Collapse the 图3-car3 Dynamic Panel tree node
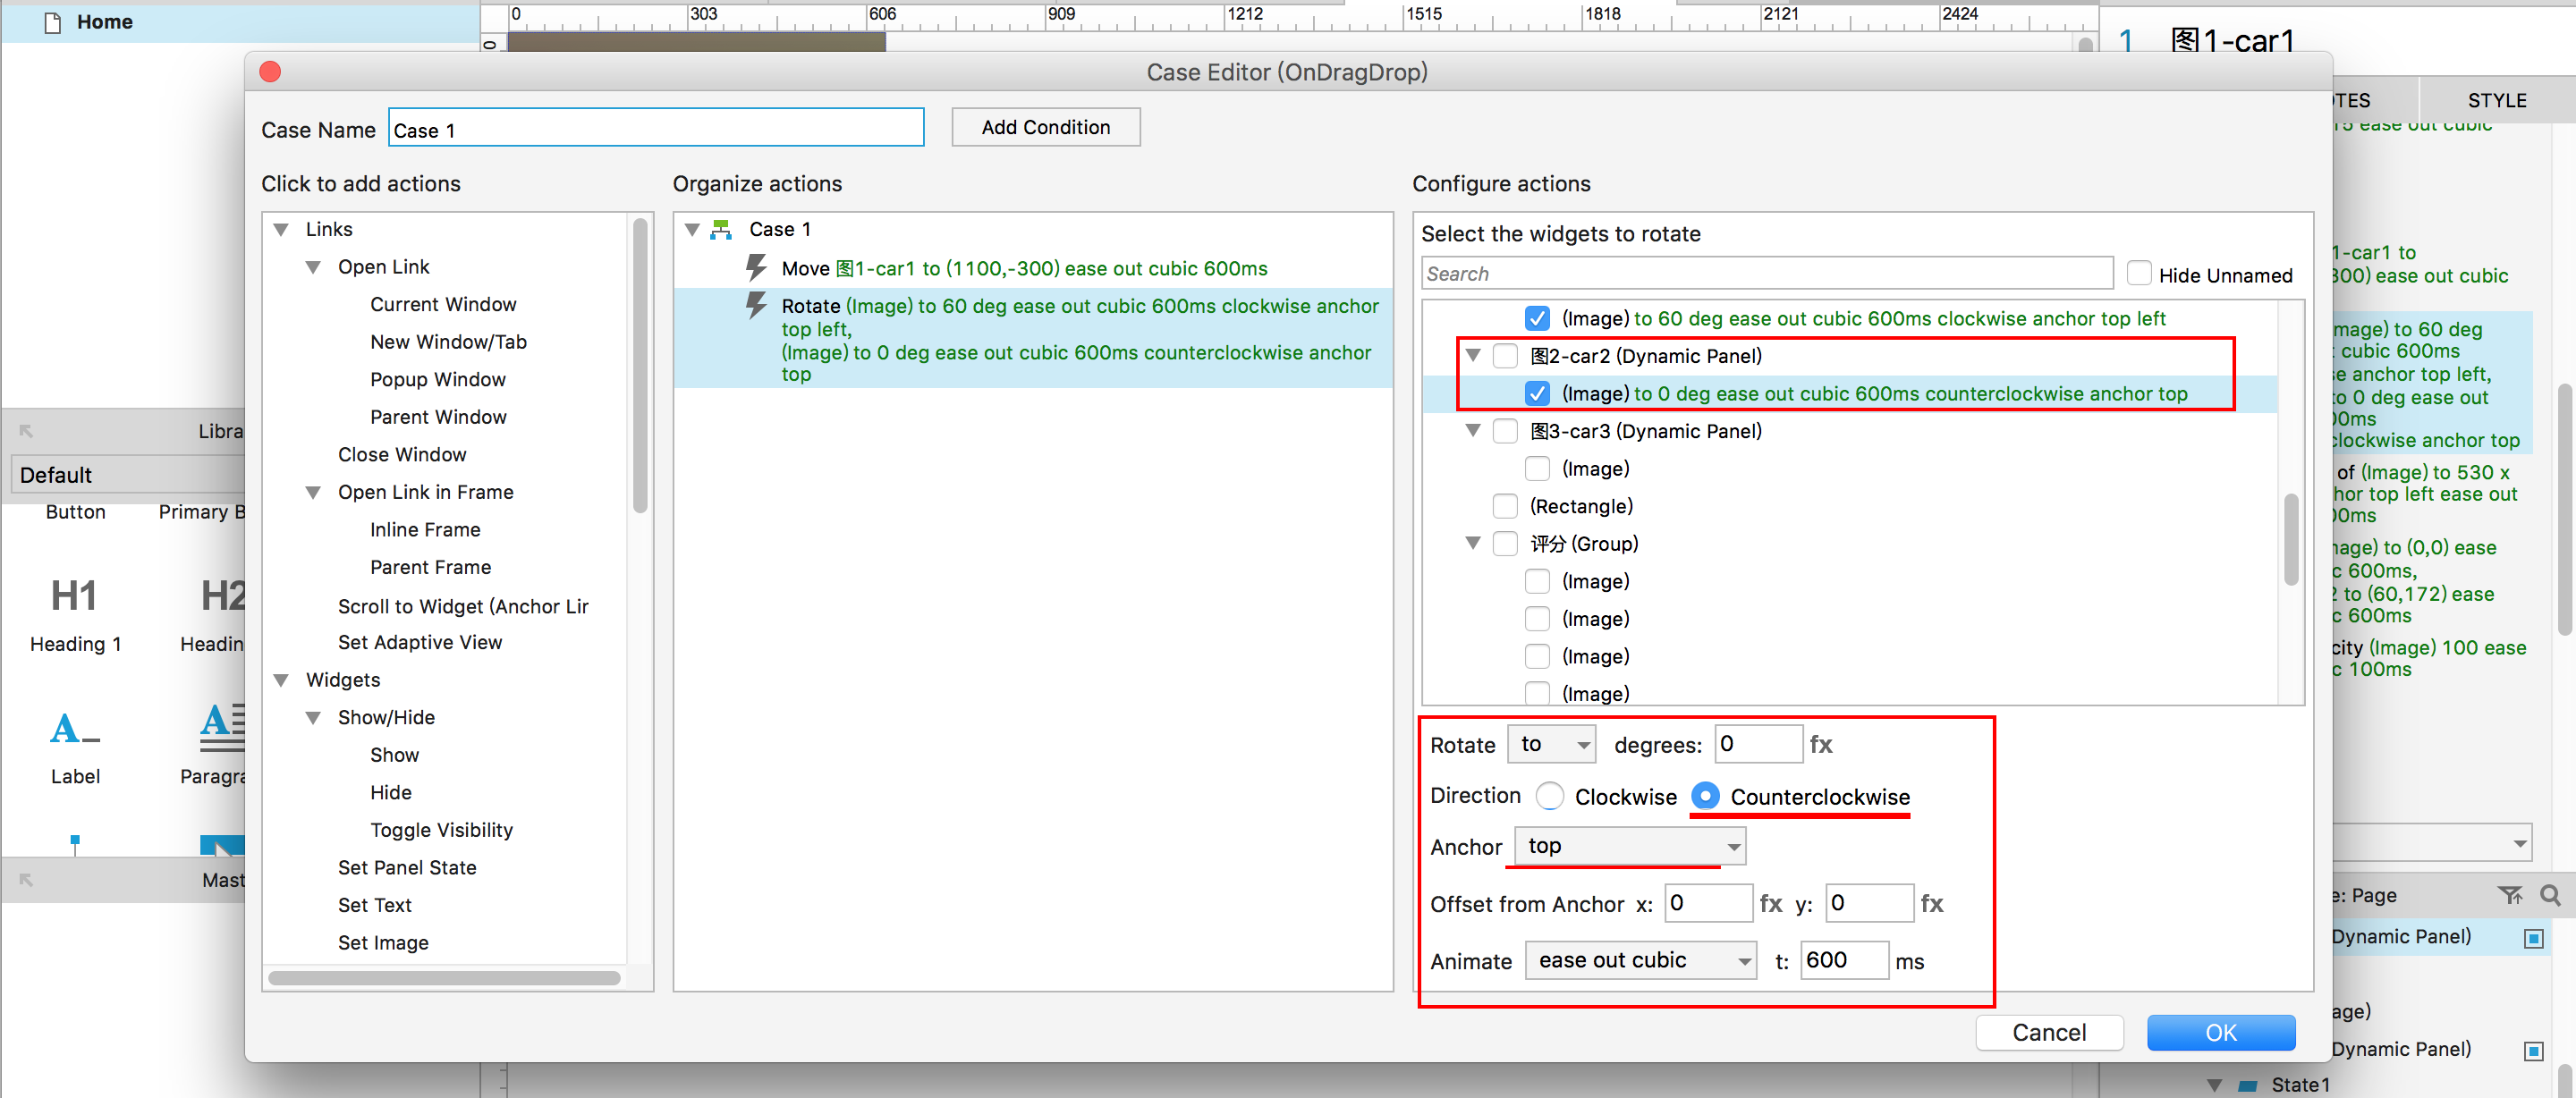This screenshot has height=1098, width=2576. click(x=1473, y=431)
